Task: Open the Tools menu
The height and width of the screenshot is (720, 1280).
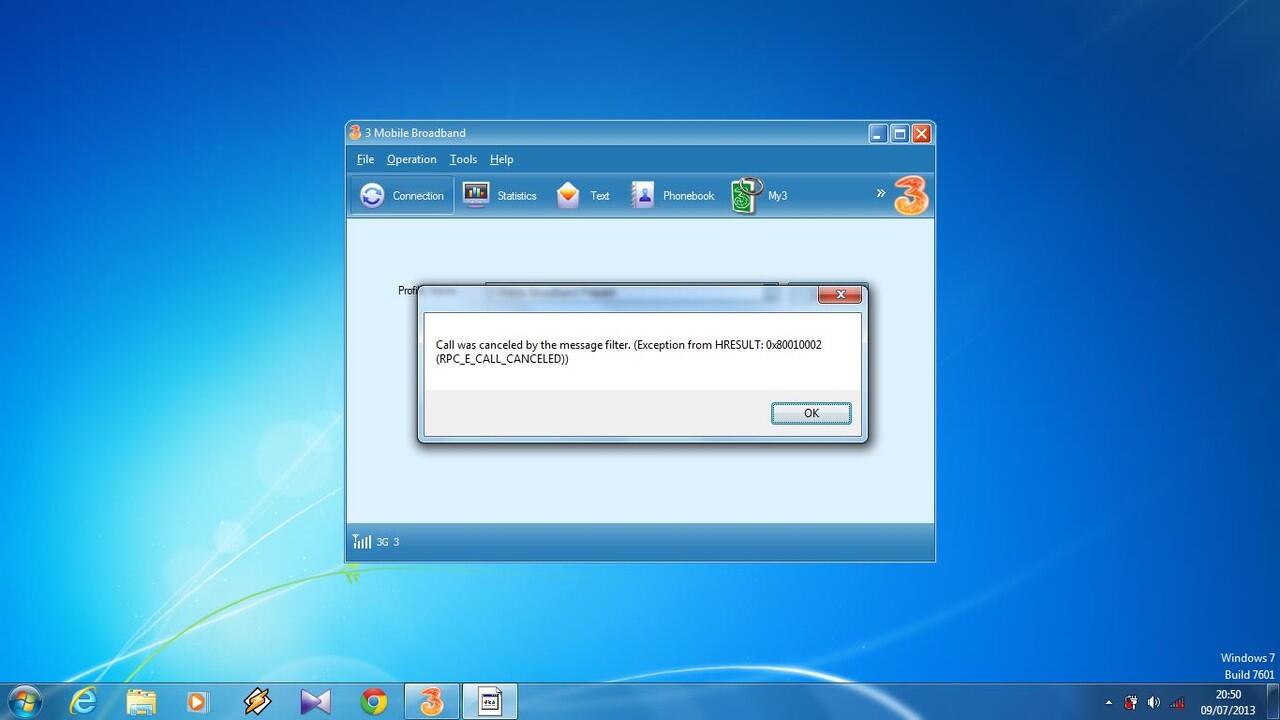Action: coord(463,159)
